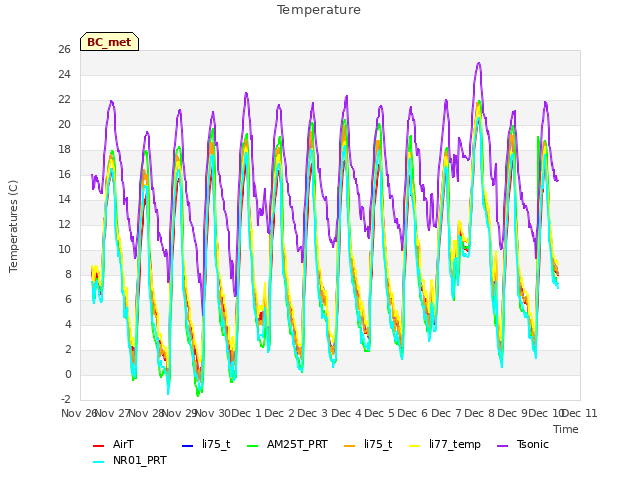Click the y-axis tick label 24
The height and width of the screenshot is (480, 640).
pyautogui.click(x=64, y=74)
